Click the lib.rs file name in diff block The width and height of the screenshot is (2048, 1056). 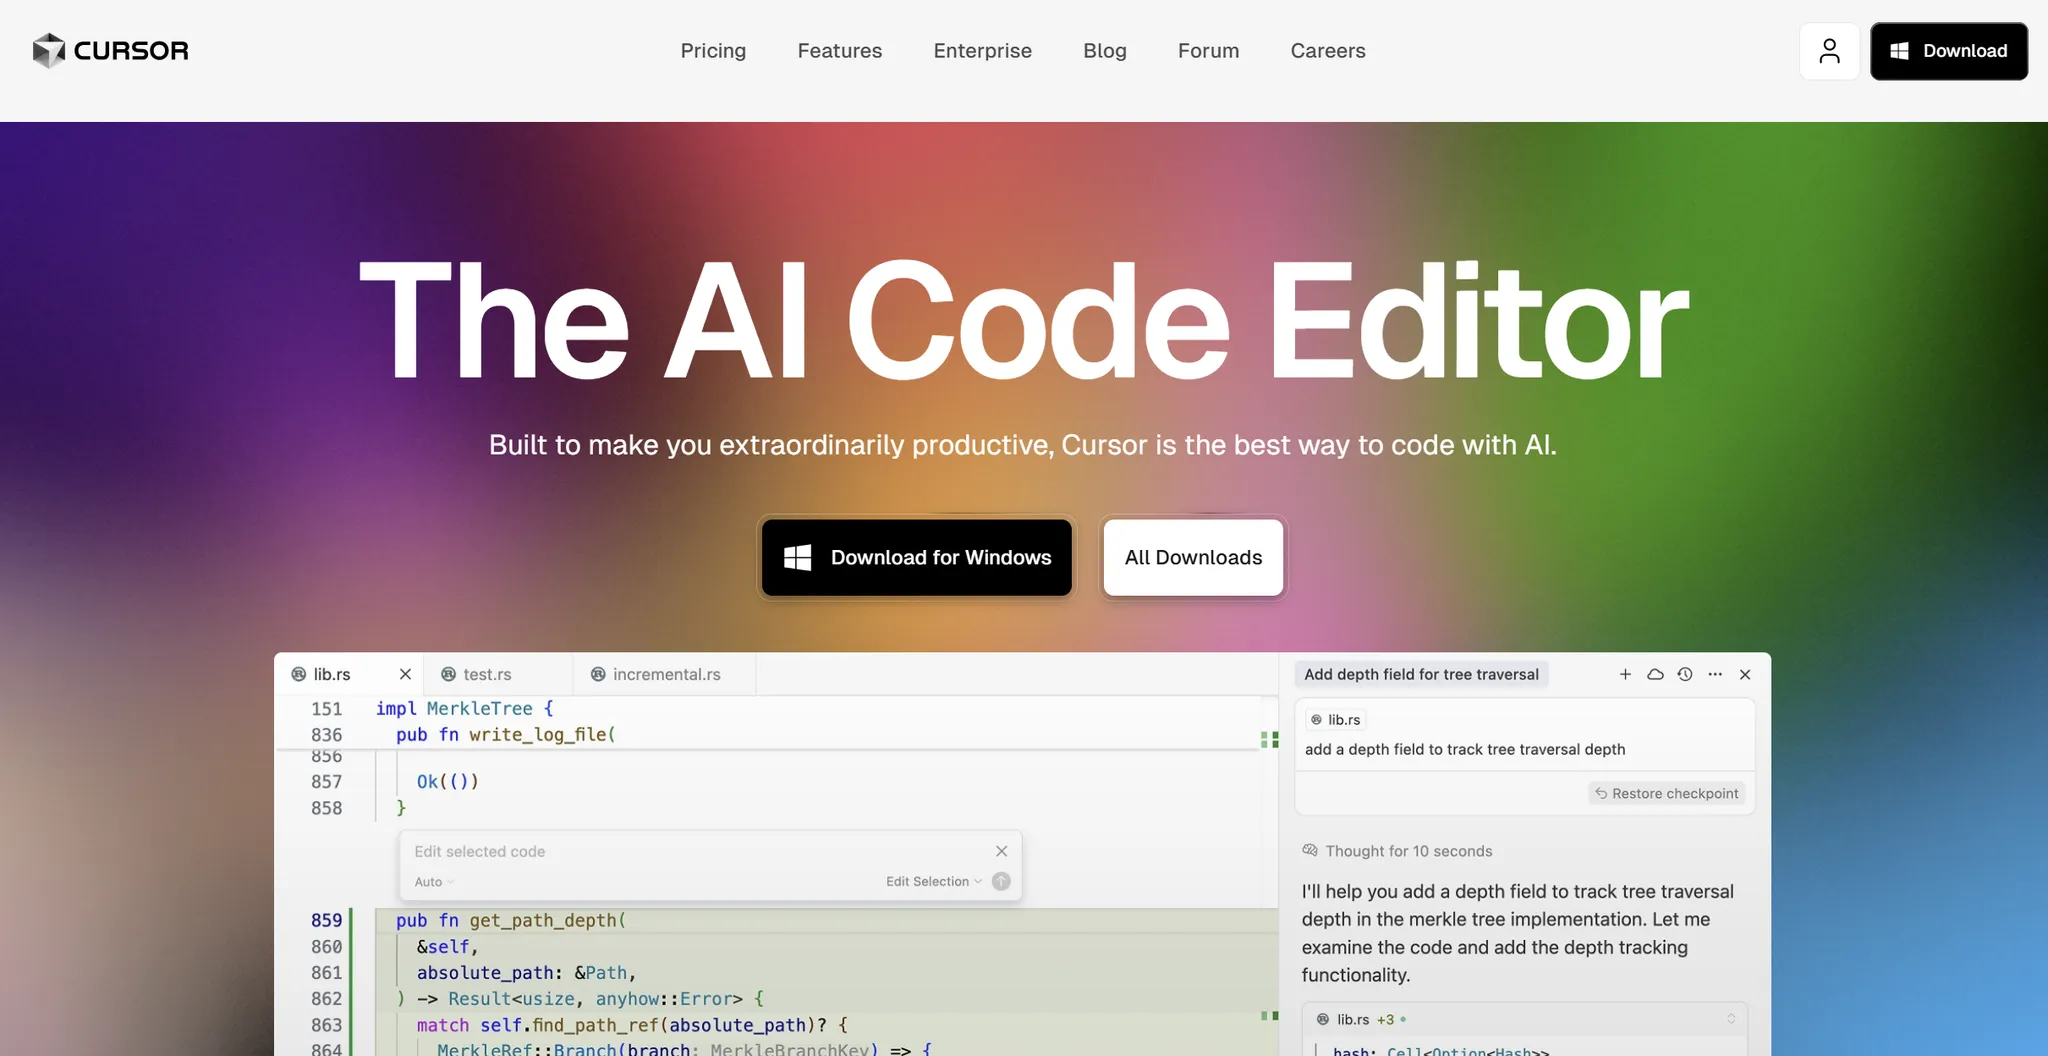(1352, 1020)
